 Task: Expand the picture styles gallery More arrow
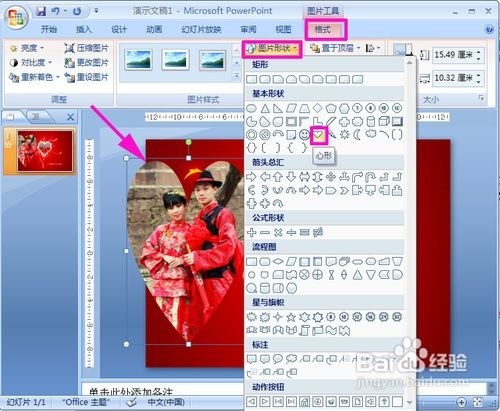tap(237, 76)
